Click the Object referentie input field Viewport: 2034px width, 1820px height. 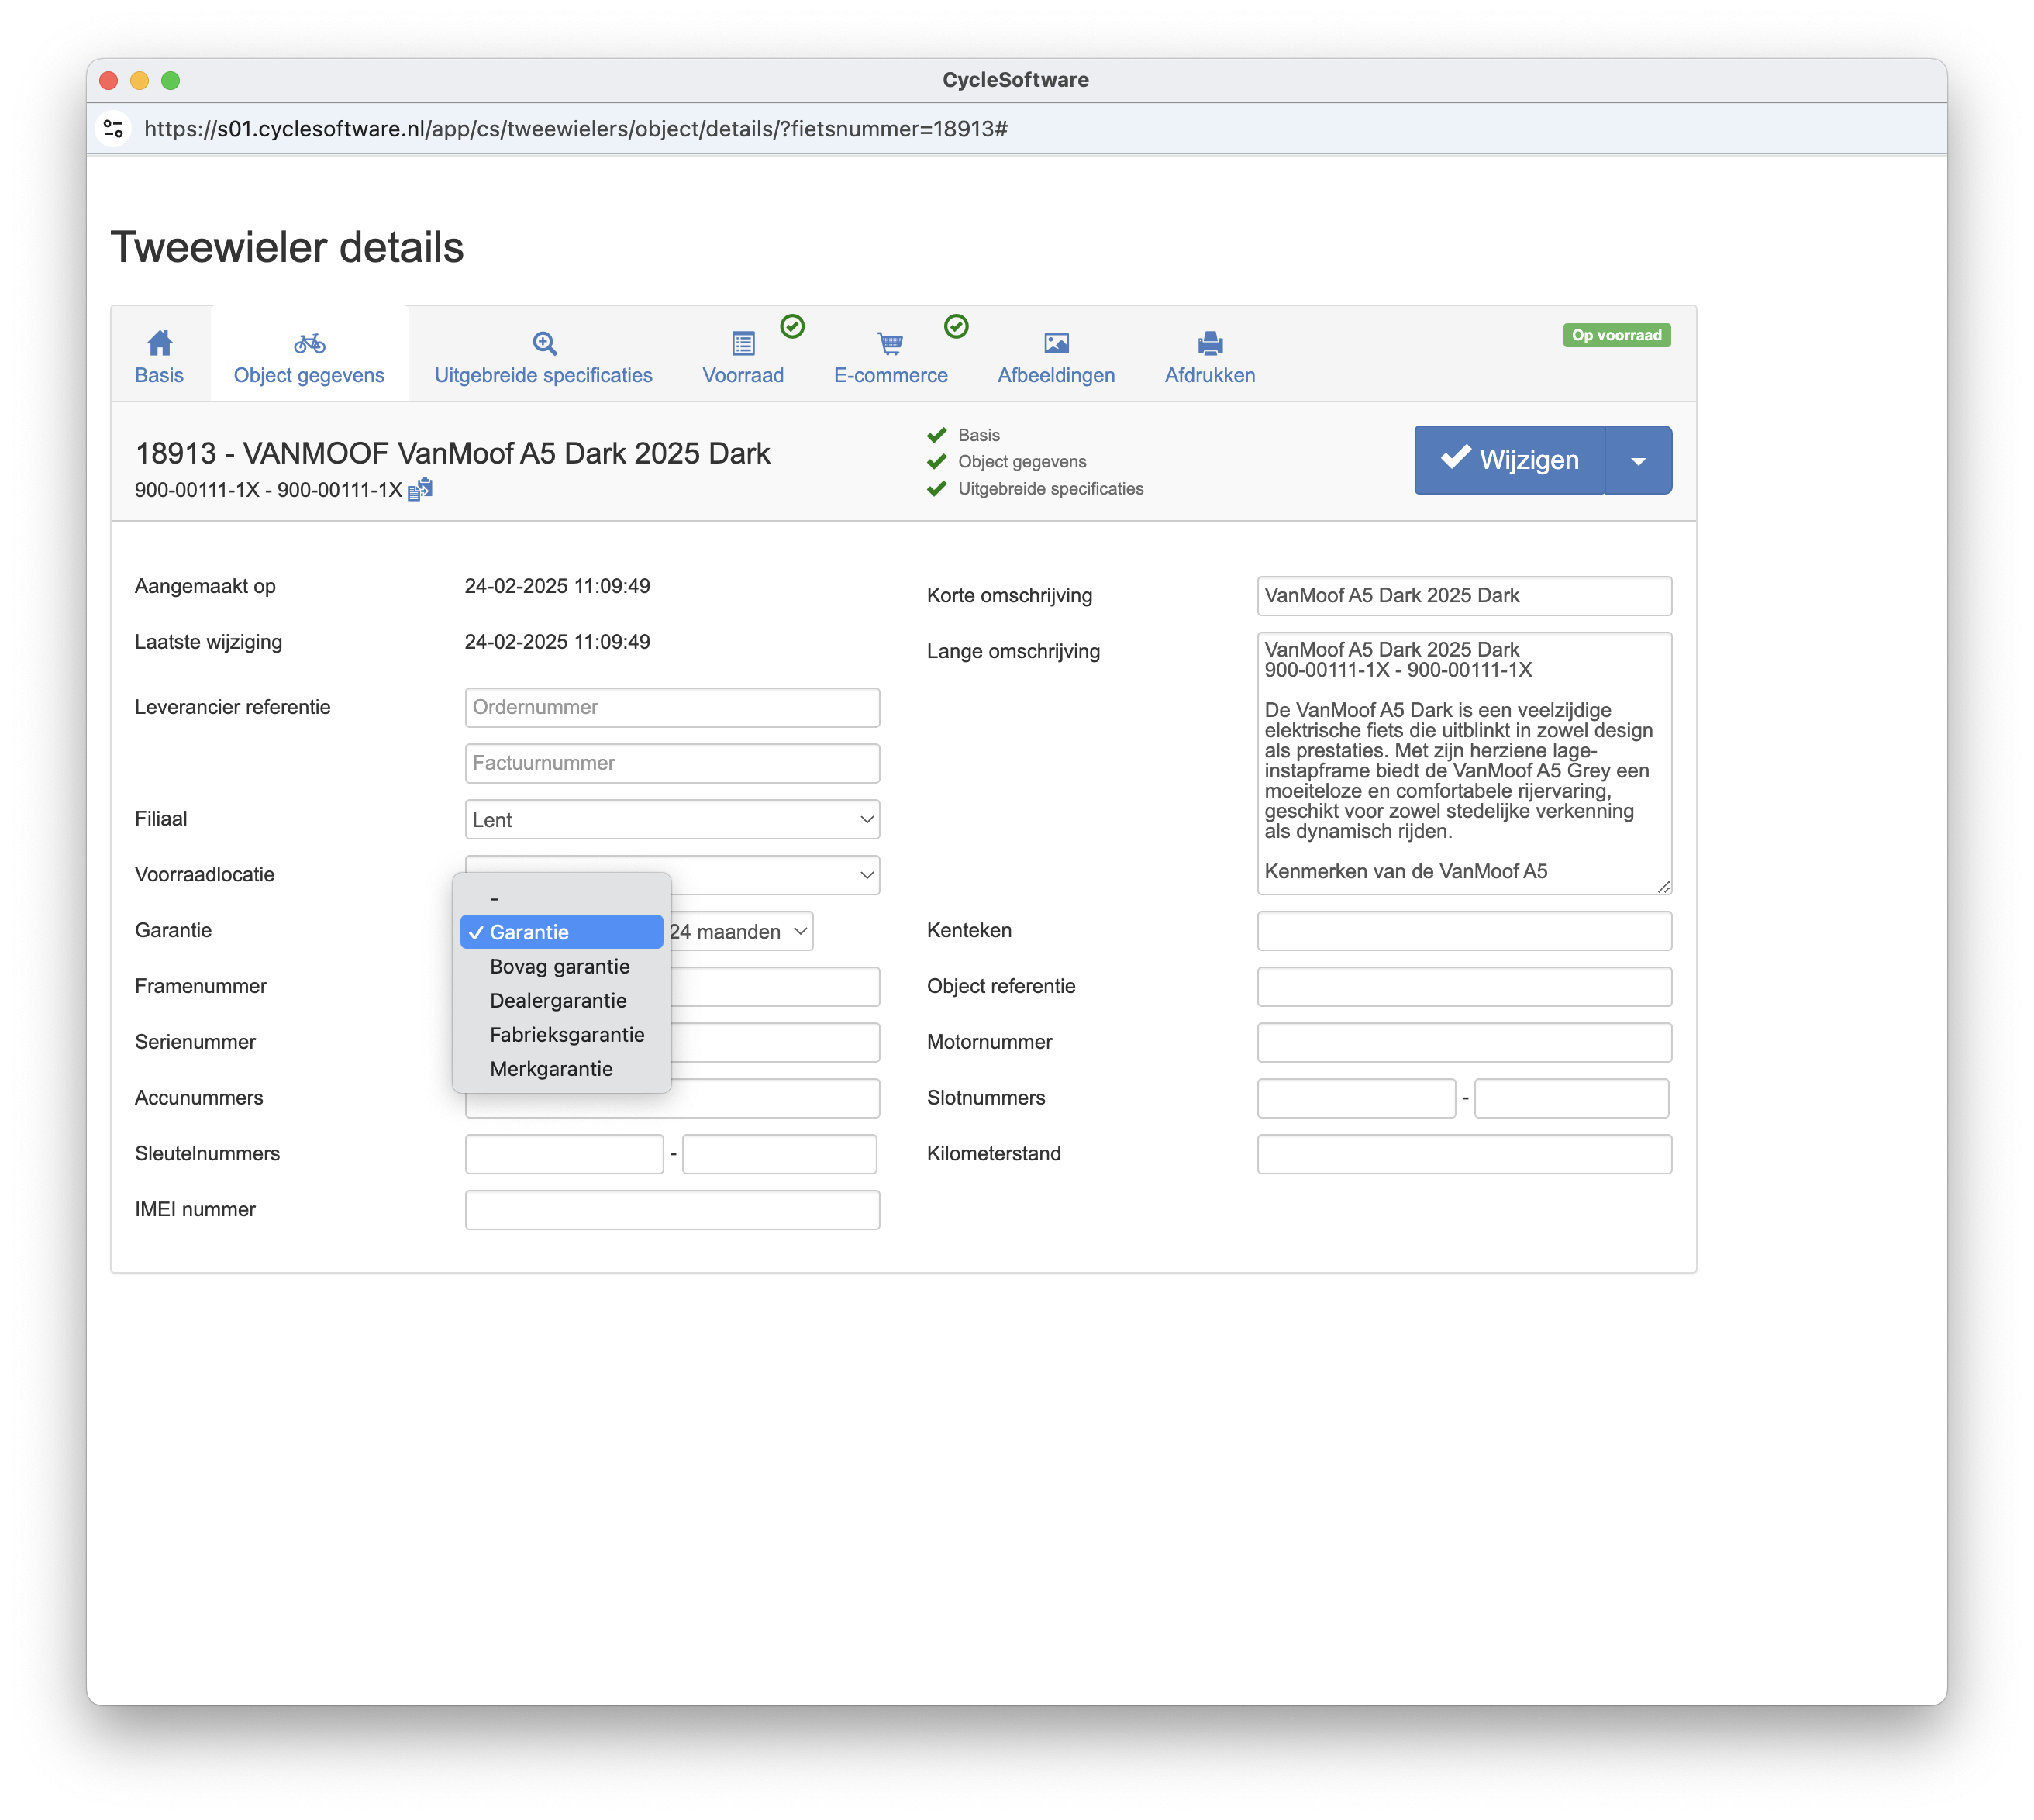(1464, 987)
